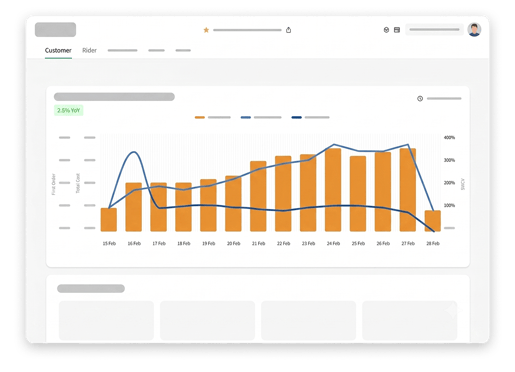
Task: Click the 300% axis label
Action: point(449,160)
